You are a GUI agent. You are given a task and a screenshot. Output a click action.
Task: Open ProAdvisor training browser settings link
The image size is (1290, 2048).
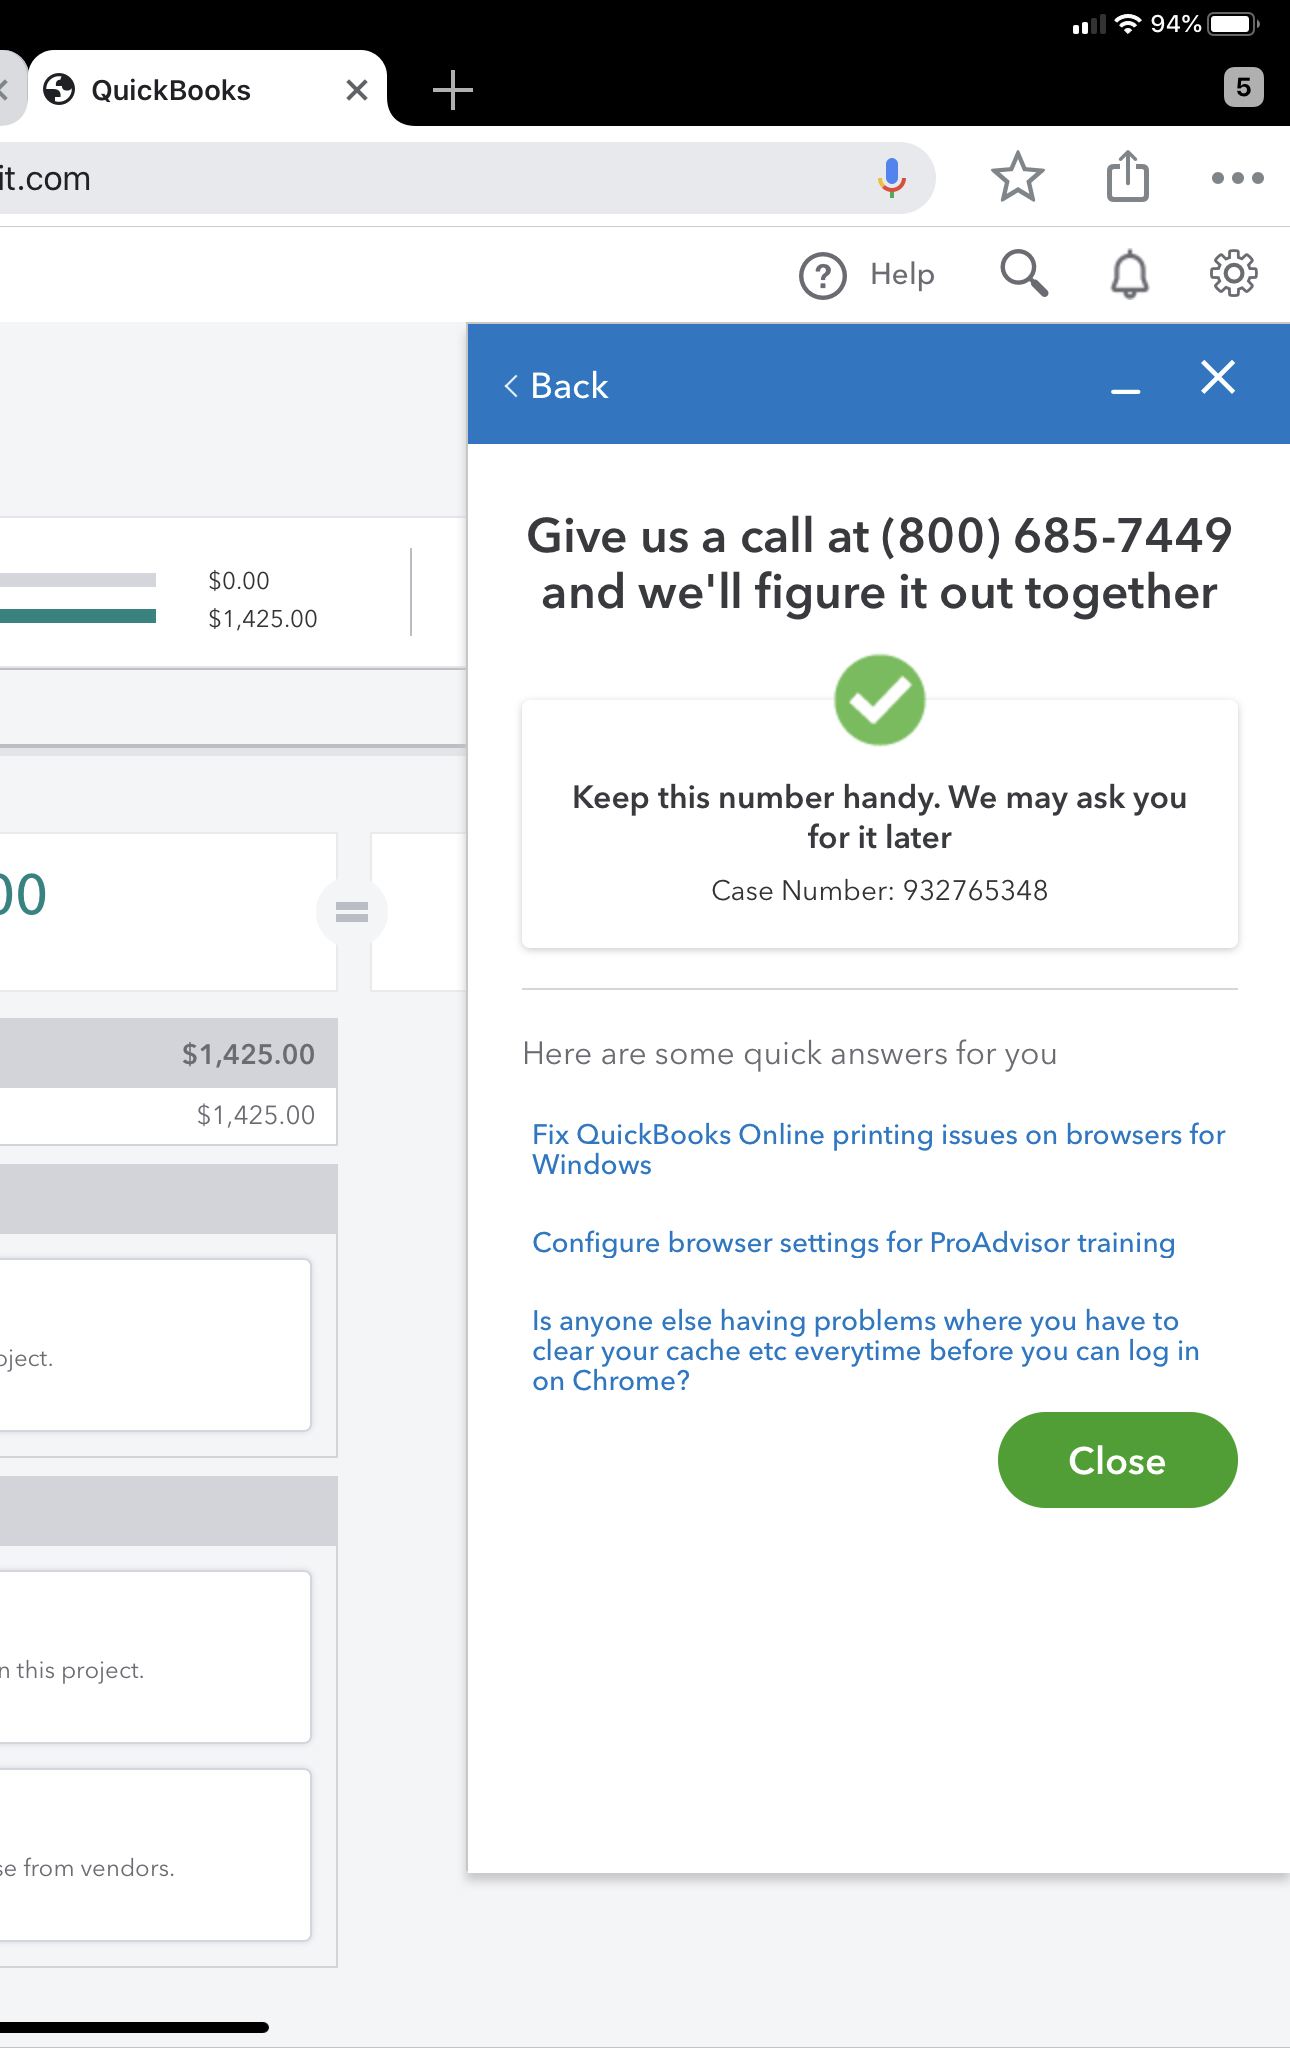(x=853, y=1242)
